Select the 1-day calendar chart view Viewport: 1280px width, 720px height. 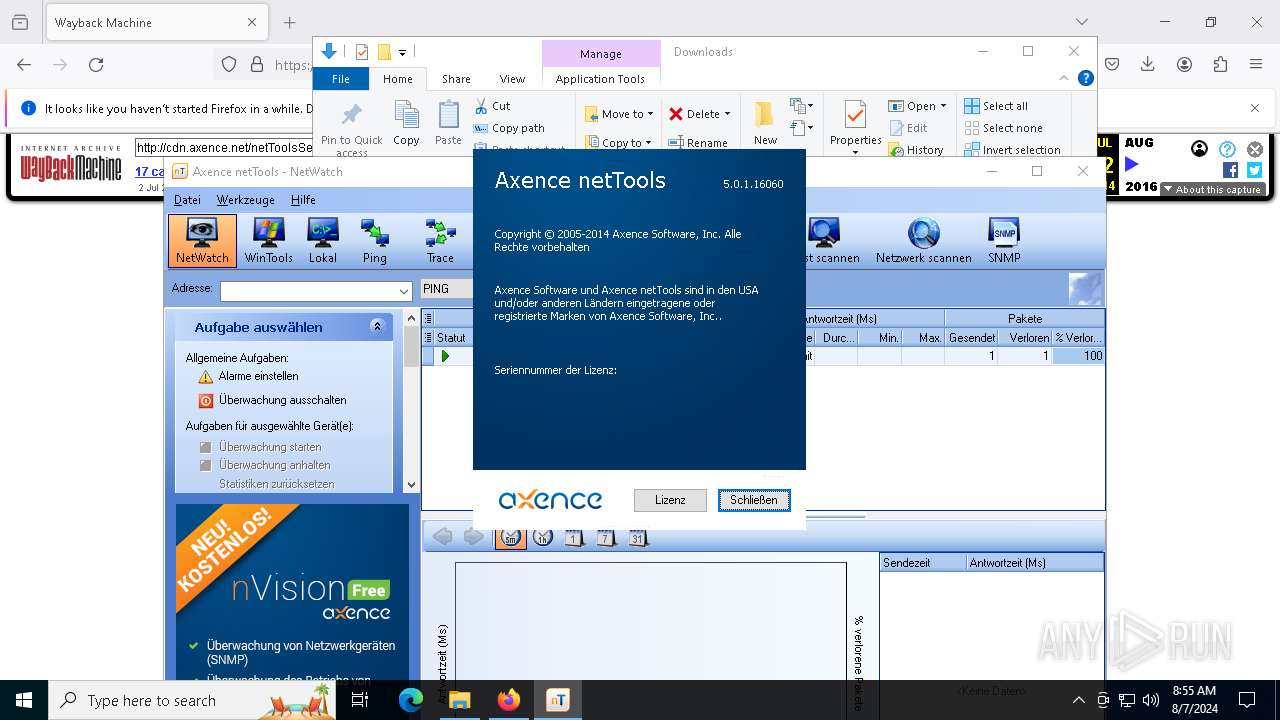click(x=574, y=537)
